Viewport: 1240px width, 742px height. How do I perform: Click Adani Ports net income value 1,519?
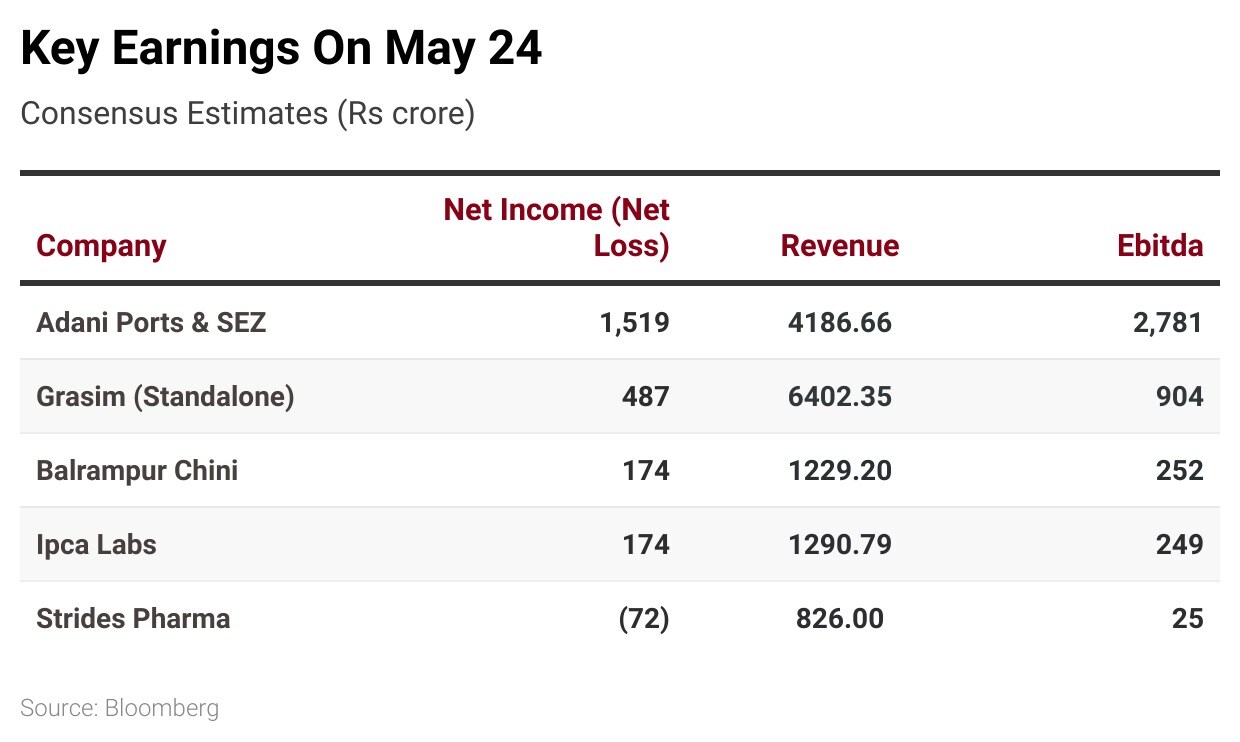coord(636,323)
